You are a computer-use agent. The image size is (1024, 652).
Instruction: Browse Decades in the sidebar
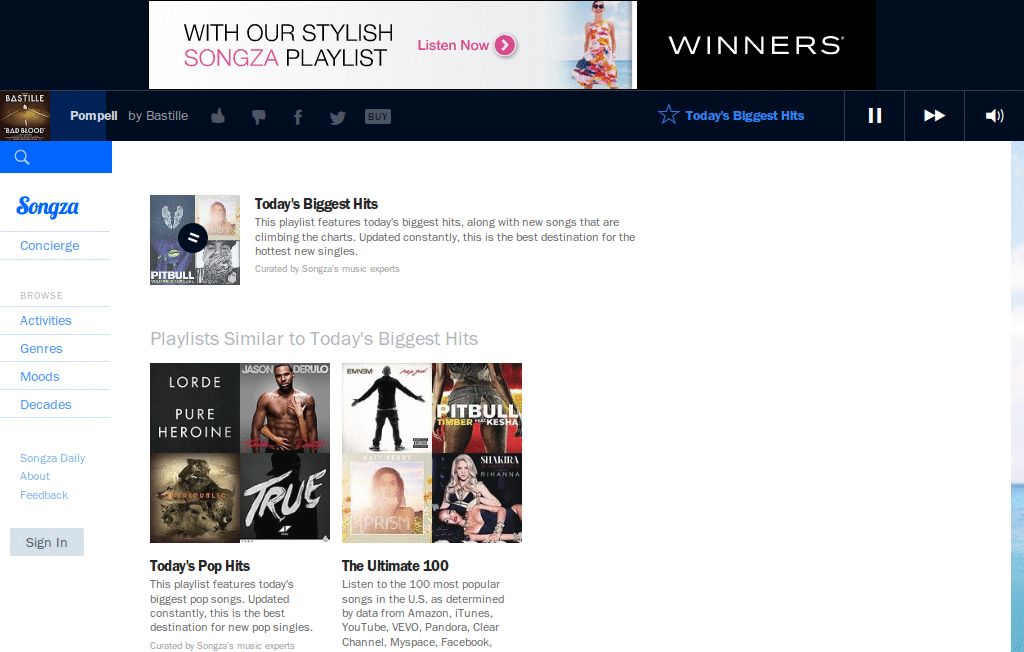coord(46,404)
